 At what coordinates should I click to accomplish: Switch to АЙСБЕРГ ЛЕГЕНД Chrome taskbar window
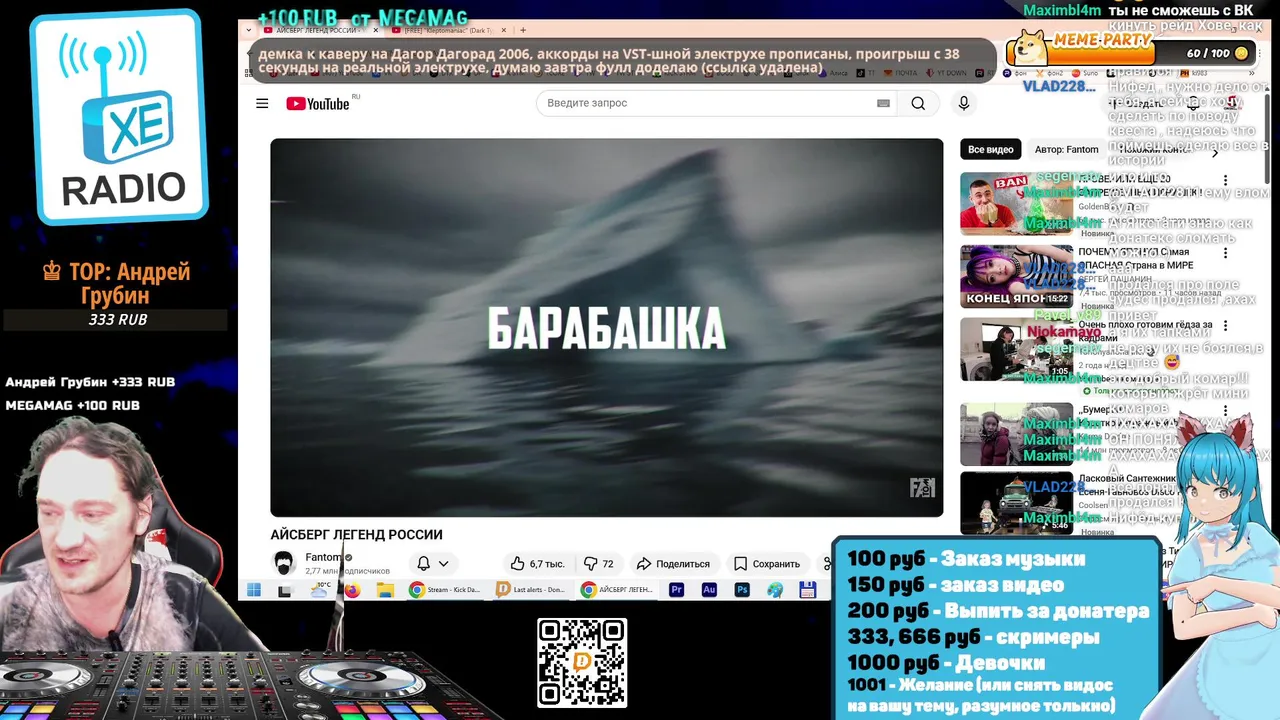tap(618, 590)
